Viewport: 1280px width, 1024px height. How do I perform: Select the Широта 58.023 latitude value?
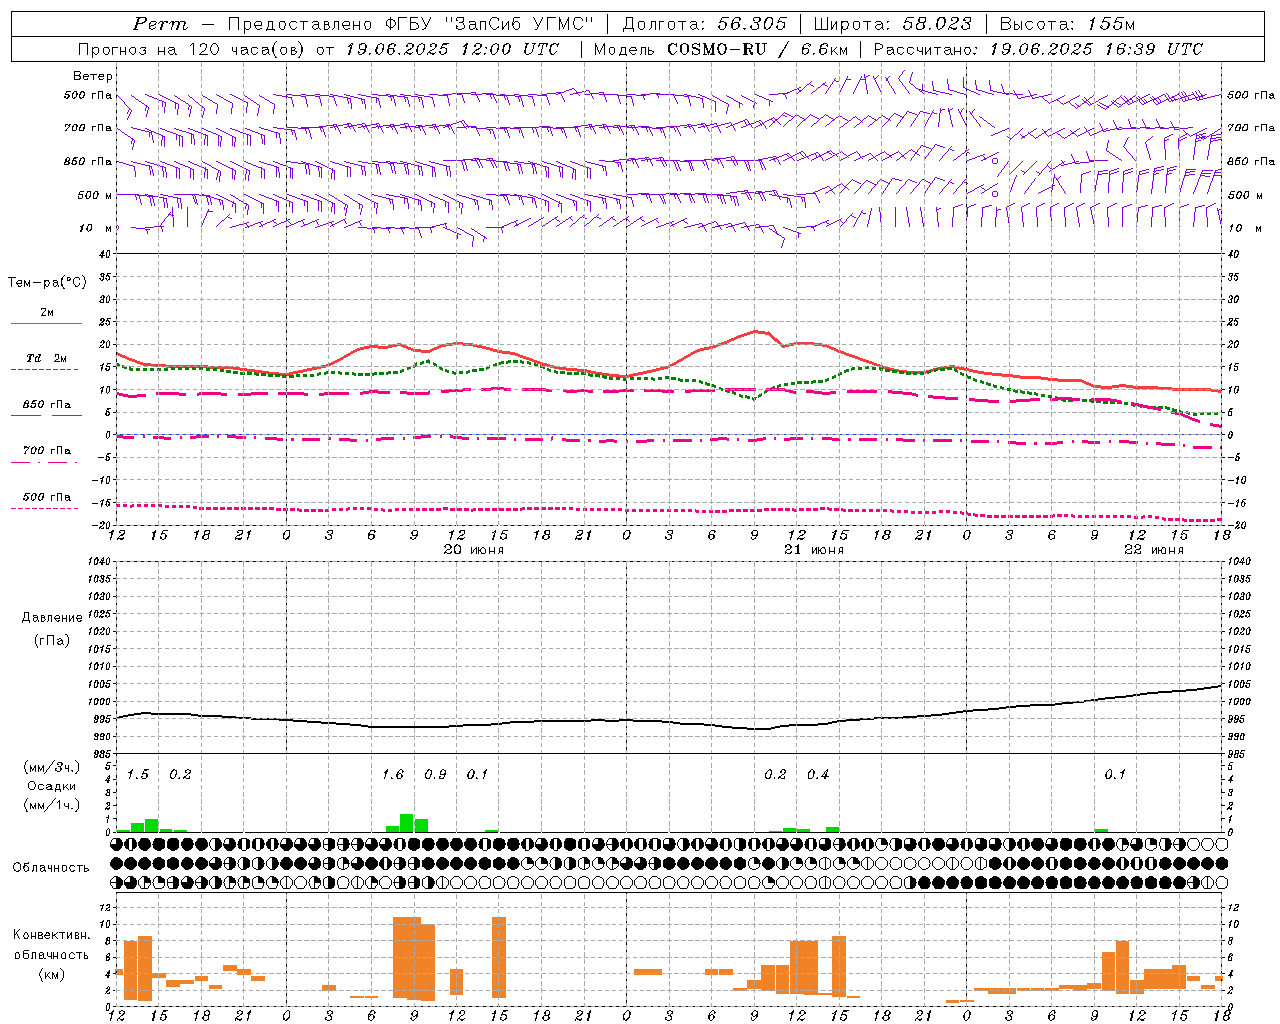937,24
